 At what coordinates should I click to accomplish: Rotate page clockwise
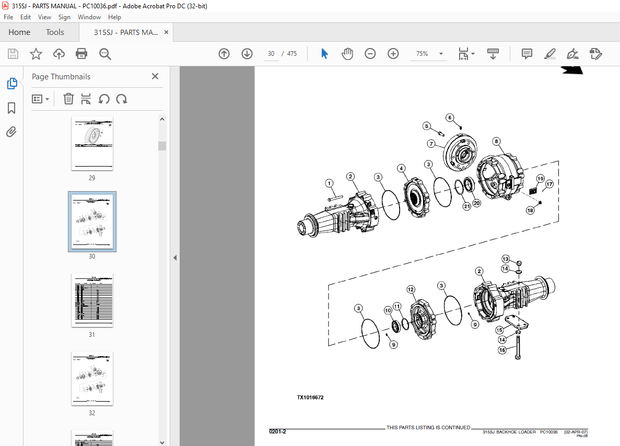pyautogui.click(x=121, y=99)
